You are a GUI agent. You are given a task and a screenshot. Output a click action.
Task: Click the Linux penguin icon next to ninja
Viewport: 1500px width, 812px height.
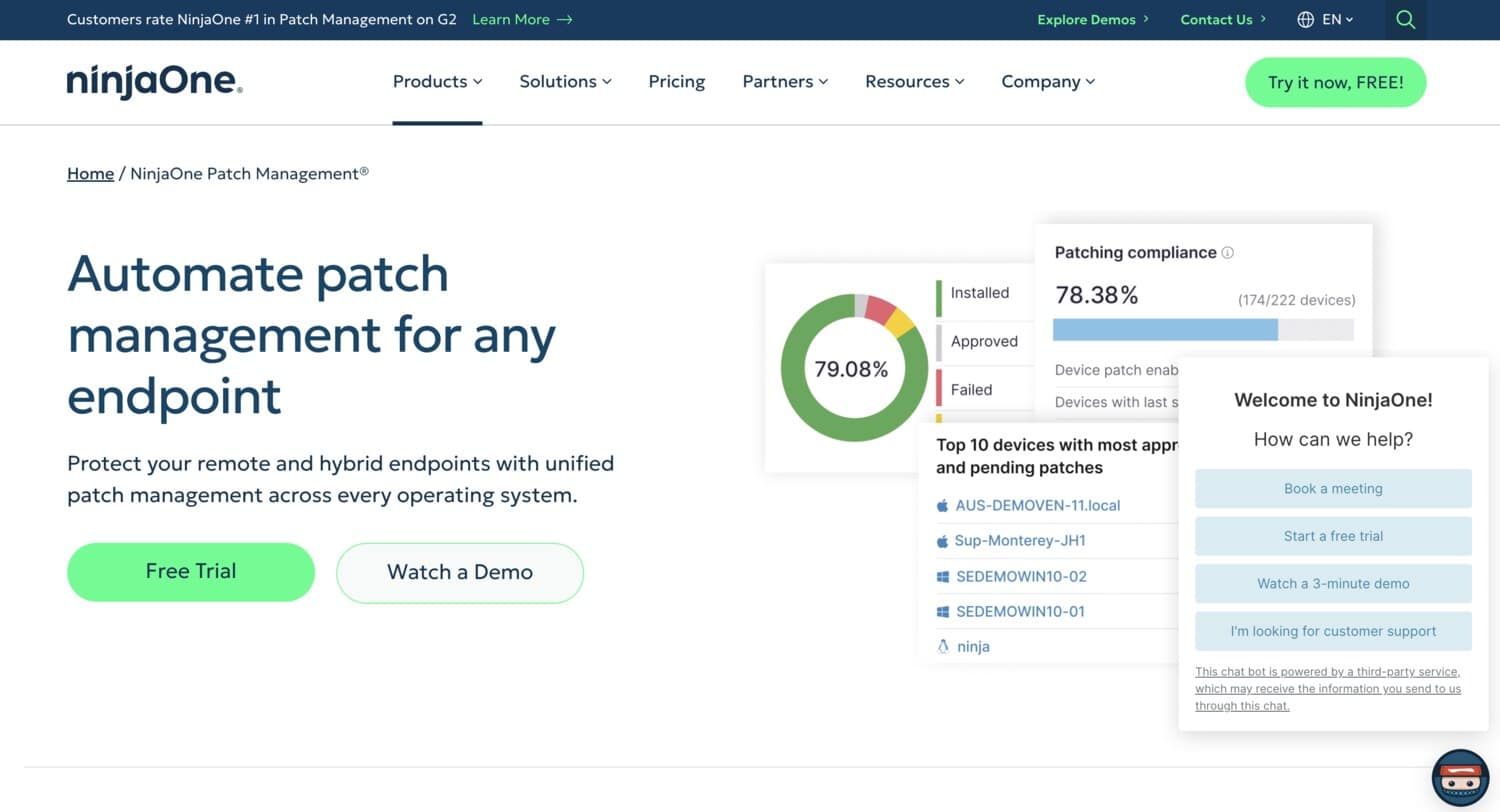tap(942, 646)
